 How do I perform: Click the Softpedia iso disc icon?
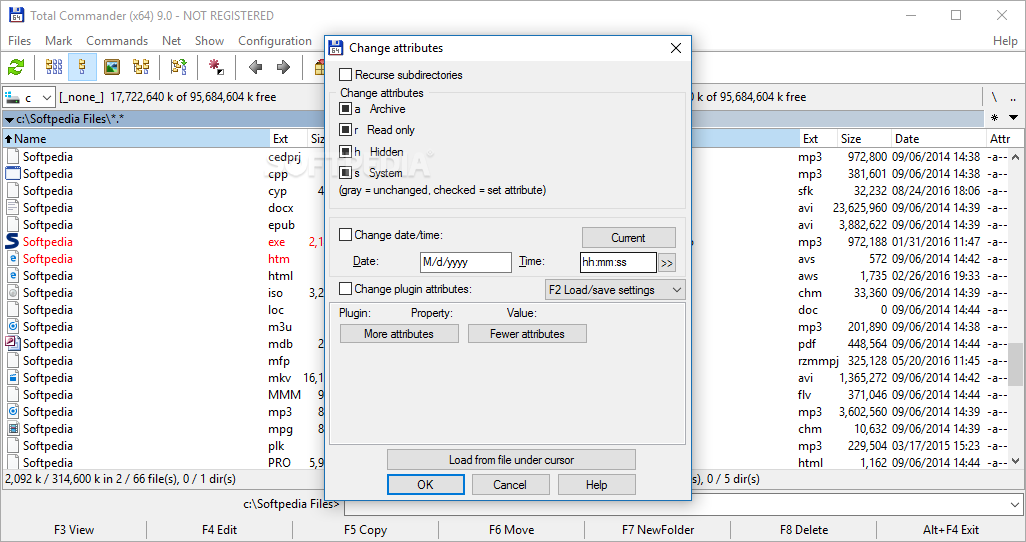pyautogui.click(x=12, y=293)
